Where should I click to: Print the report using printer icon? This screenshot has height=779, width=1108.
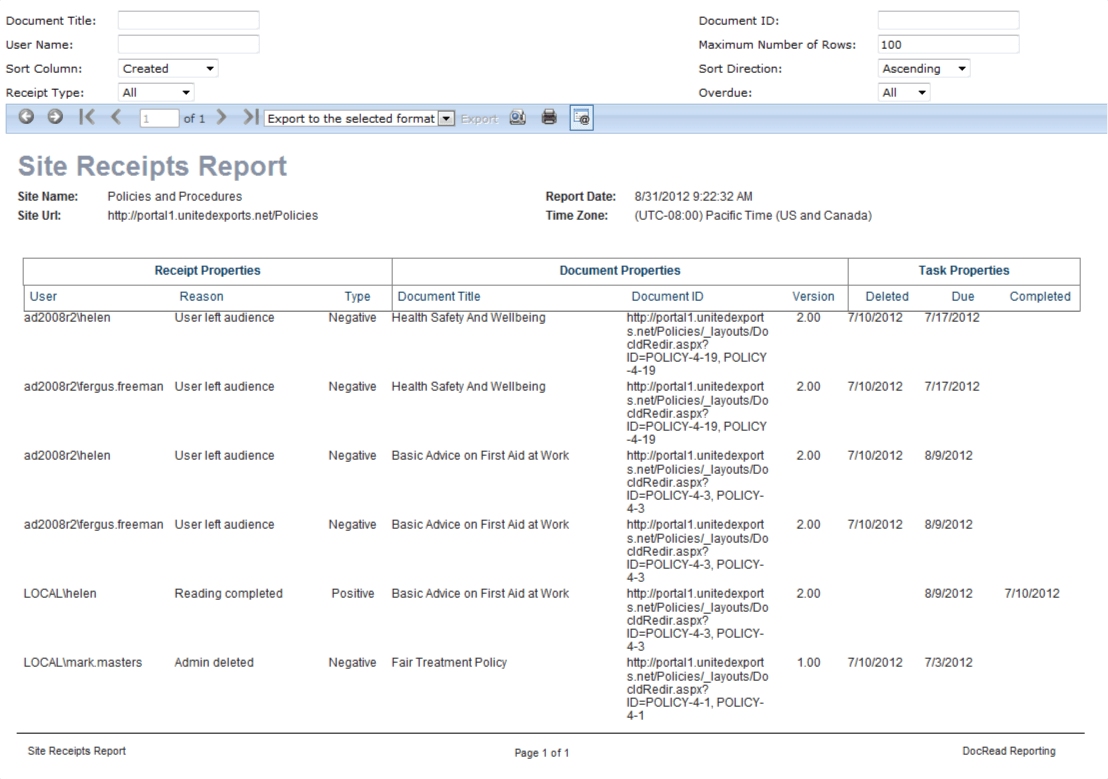548,118
